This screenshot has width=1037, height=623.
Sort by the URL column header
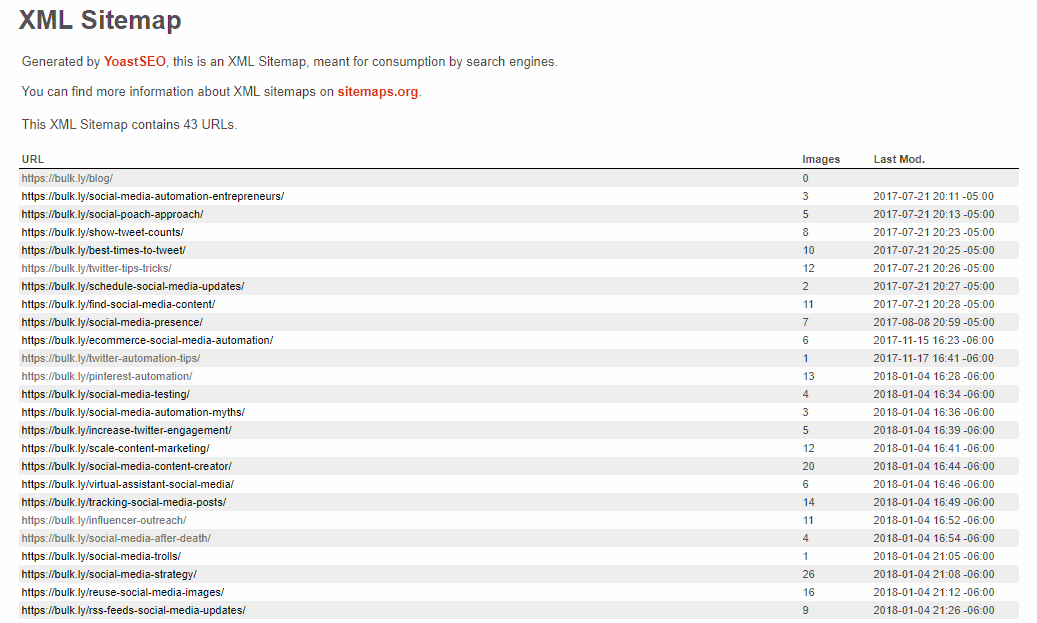coord(33,159)
